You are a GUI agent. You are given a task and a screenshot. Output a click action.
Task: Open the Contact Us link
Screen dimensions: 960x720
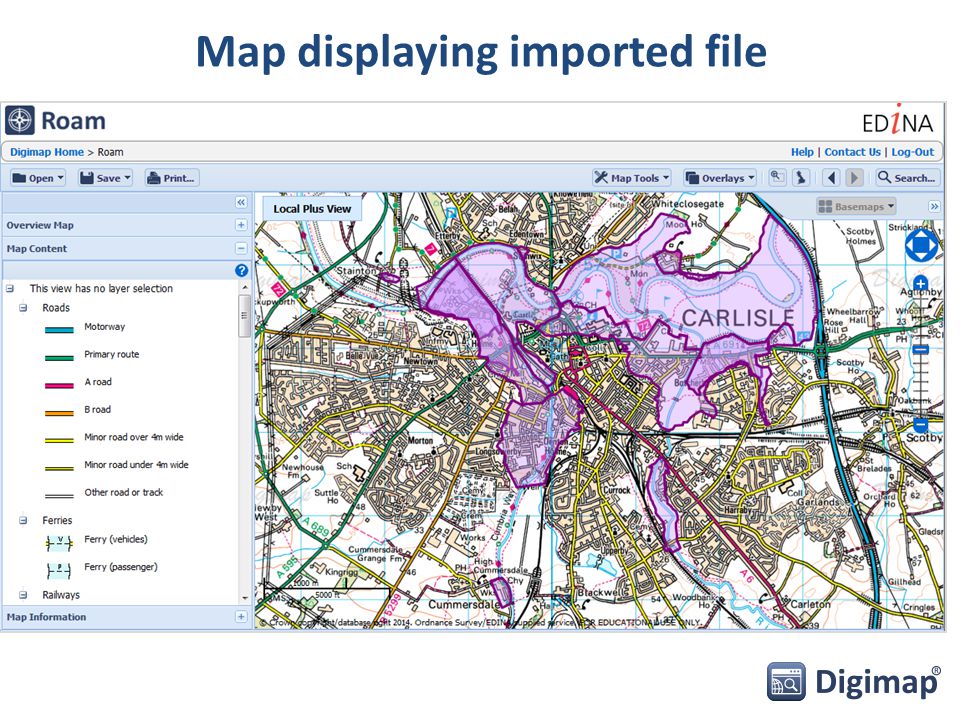tap(852, 152)
